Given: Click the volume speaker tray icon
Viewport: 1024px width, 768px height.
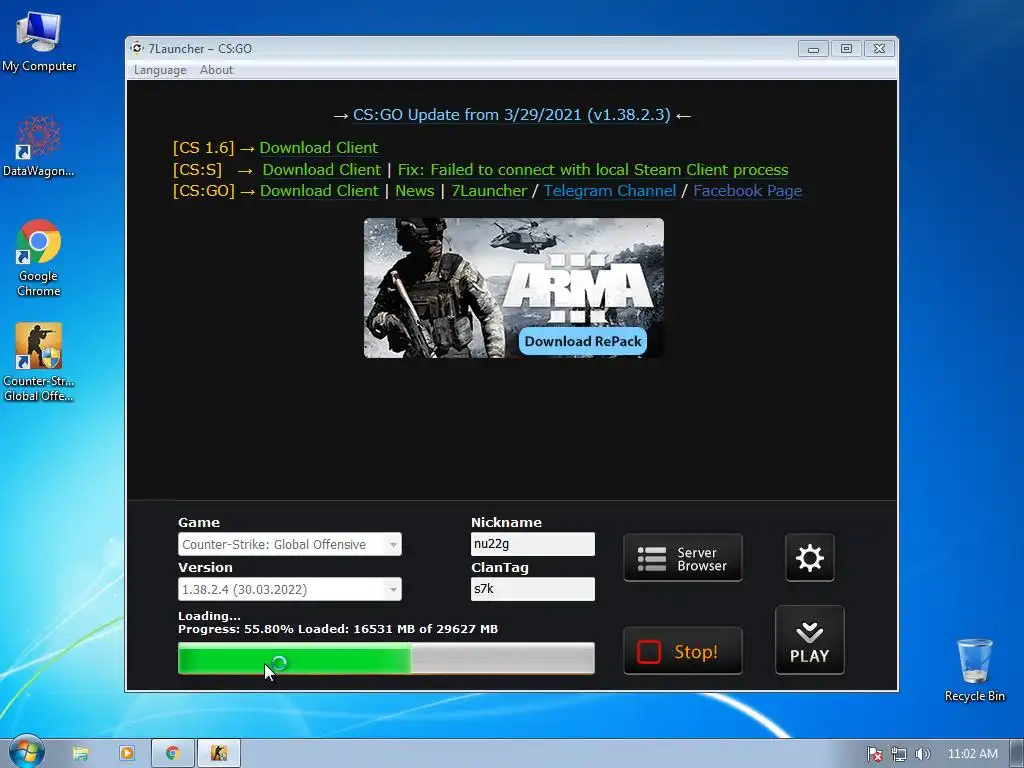Looking at the screenshot, I should click(921, 754).
